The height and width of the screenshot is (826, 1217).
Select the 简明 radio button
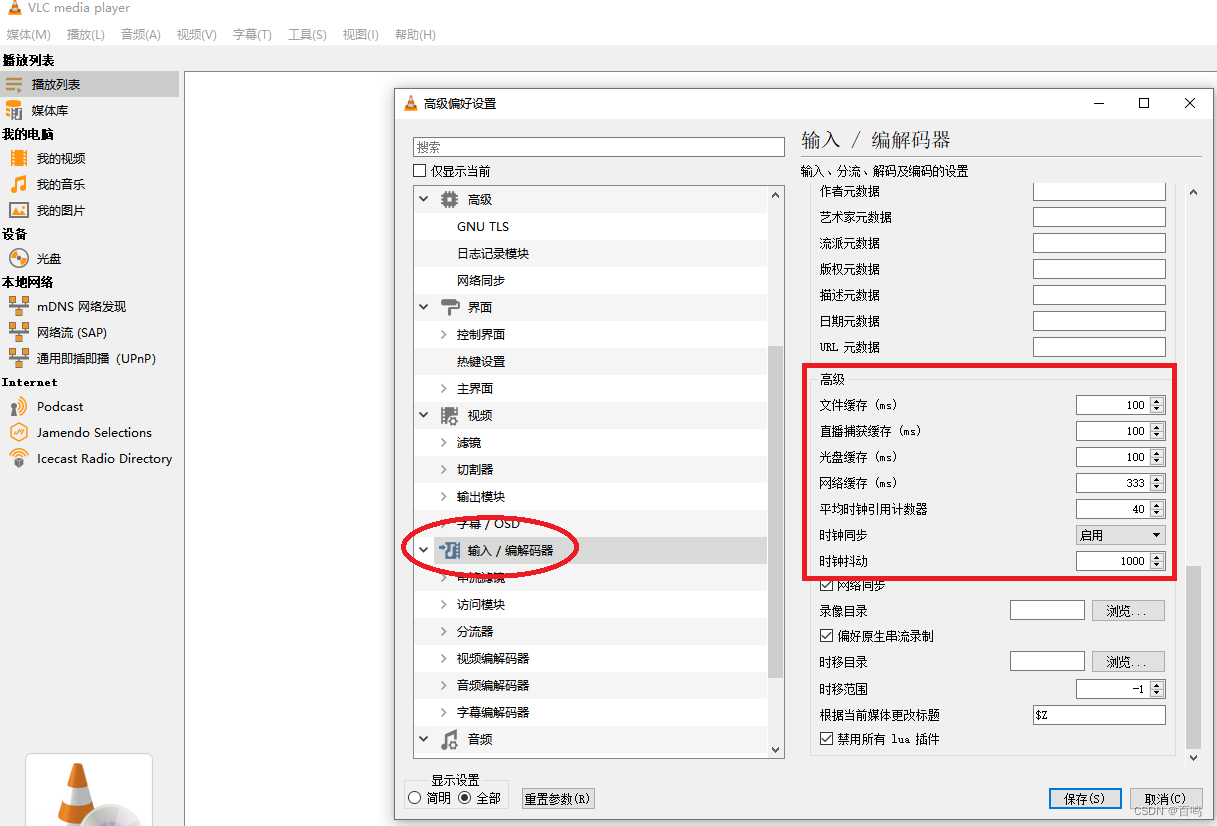coord(414,798)
